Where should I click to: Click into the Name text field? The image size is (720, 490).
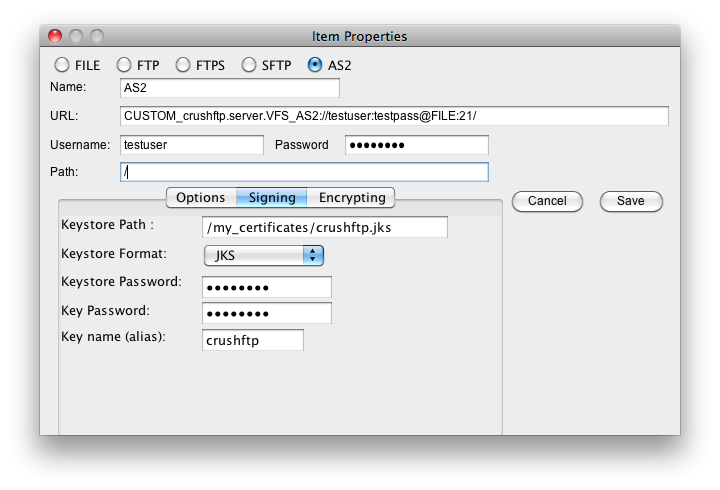point(230,88)
